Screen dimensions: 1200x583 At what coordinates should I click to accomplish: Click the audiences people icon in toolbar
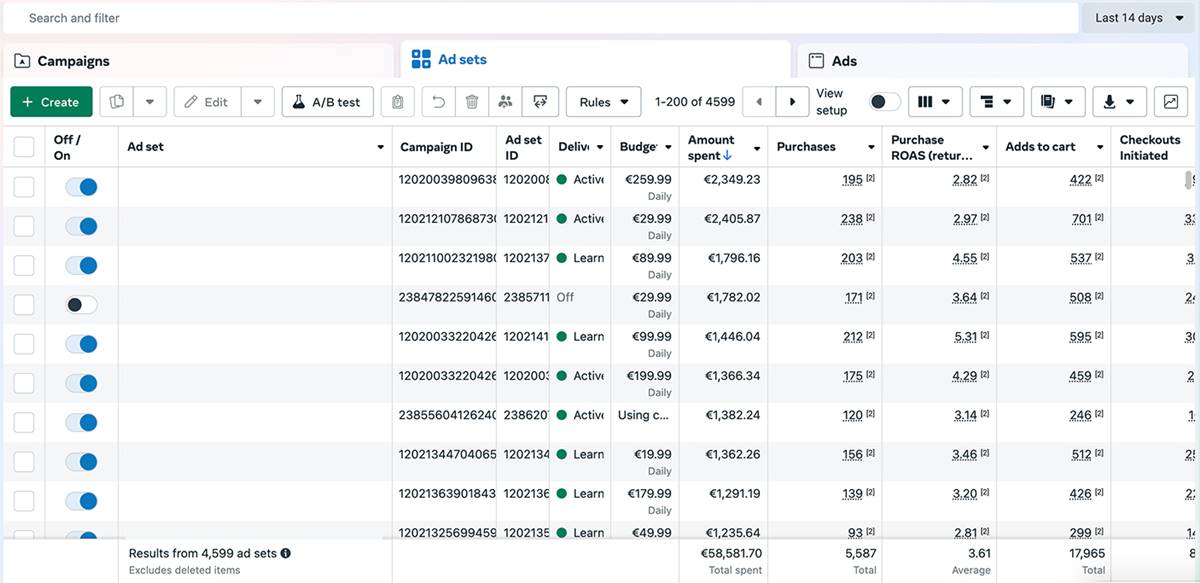coord(506,102)
